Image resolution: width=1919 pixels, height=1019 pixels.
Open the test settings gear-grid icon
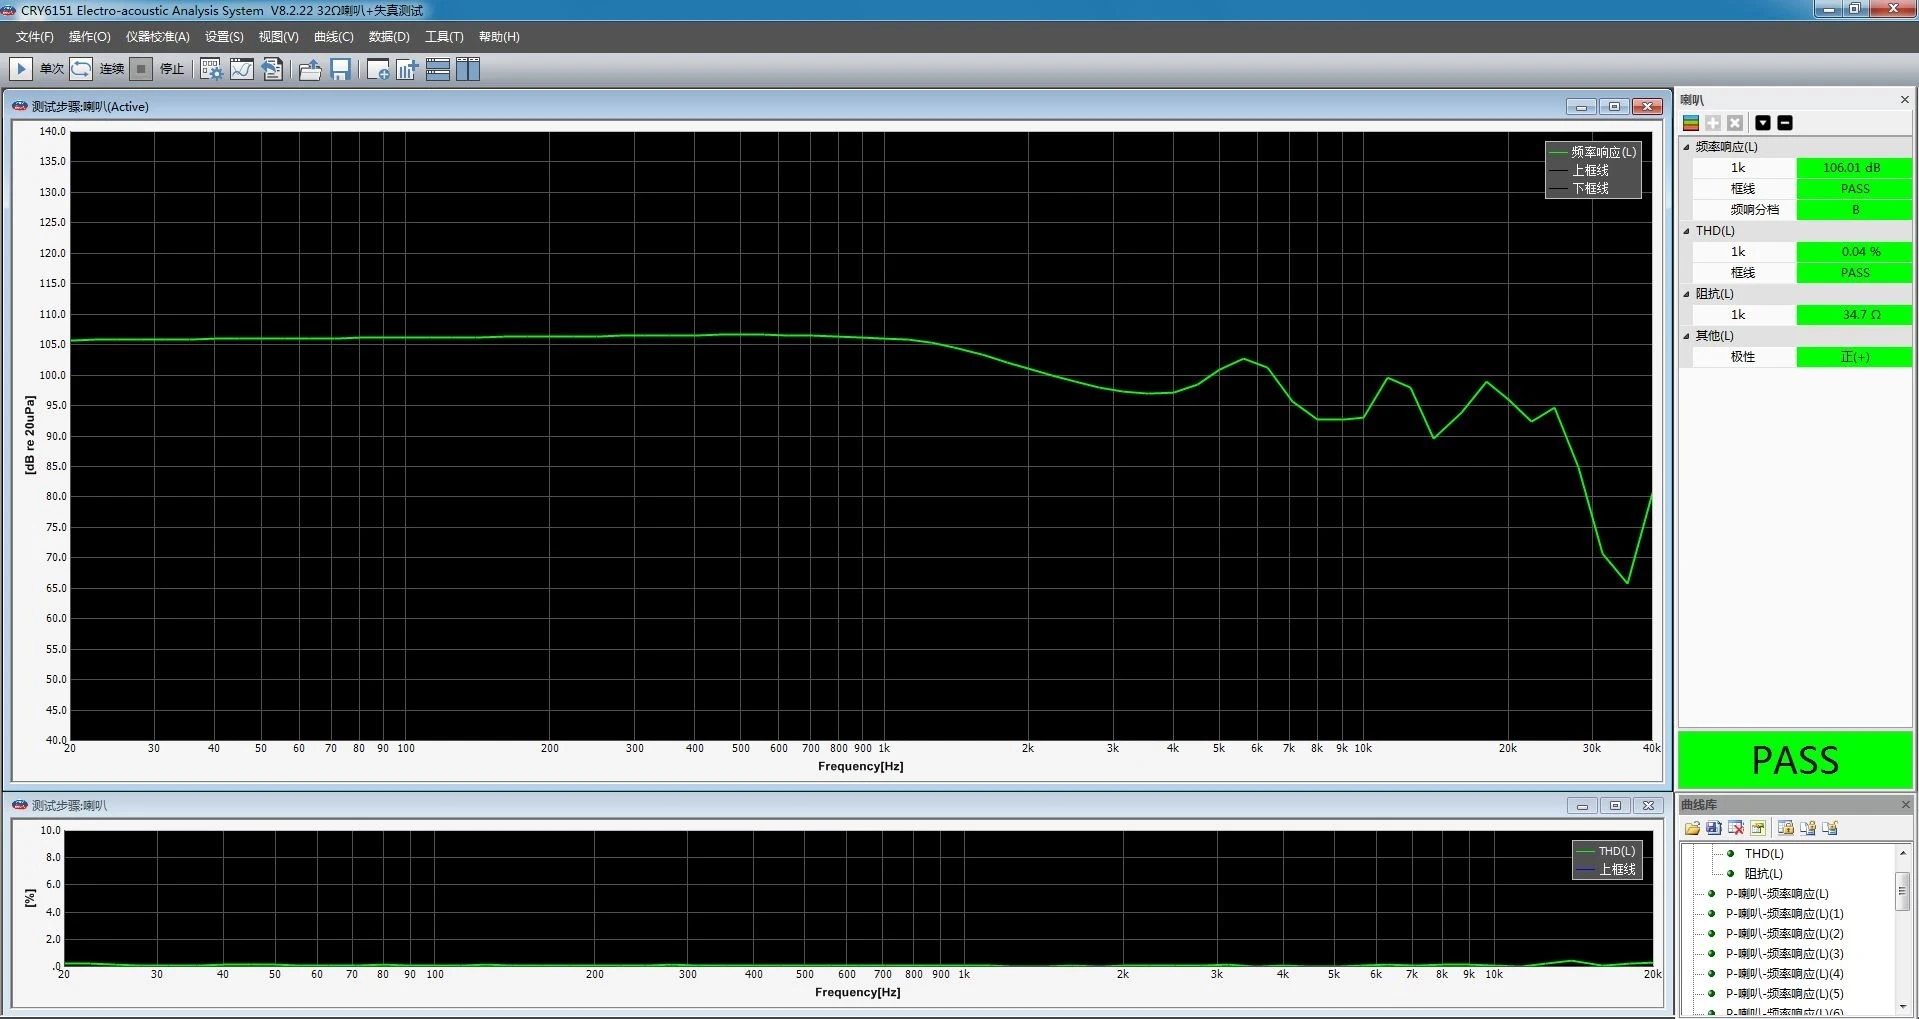pos(211,69)
